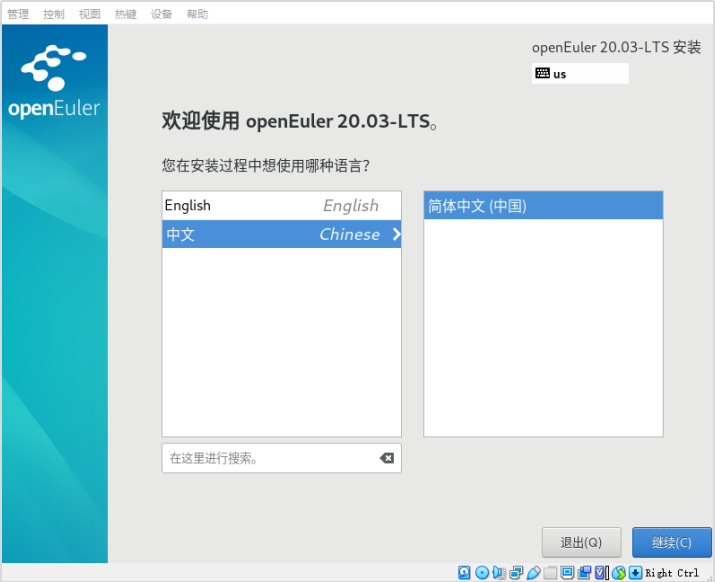Choose 简体中文 (中国) locale

tap(543, 206)
